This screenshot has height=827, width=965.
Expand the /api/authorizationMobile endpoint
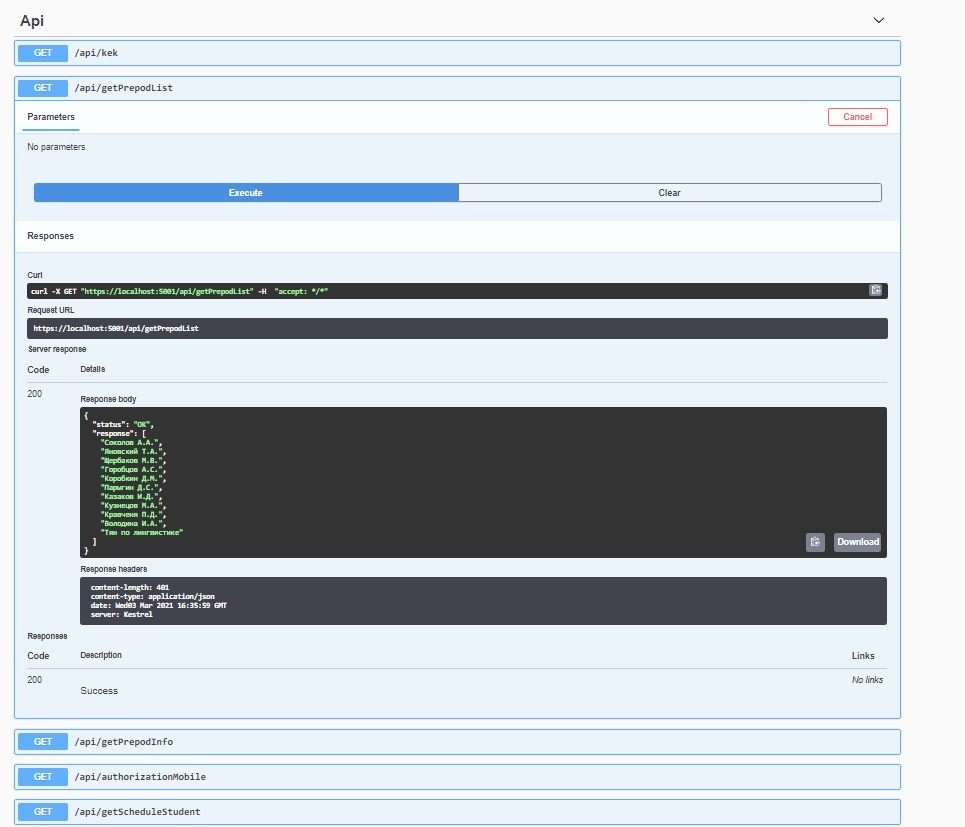(x=450, y=776)
